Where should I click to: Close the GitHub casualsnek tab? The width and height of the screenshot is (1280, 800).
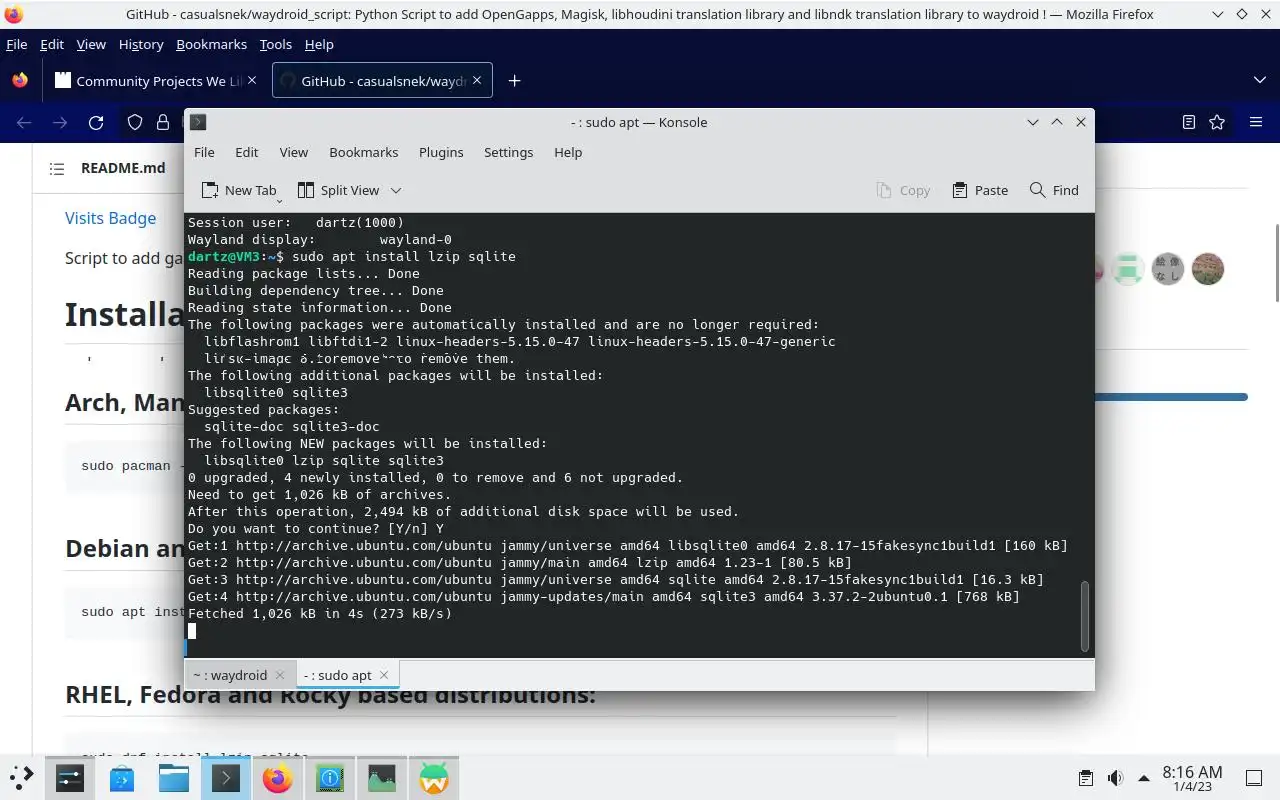click(476, 81)
